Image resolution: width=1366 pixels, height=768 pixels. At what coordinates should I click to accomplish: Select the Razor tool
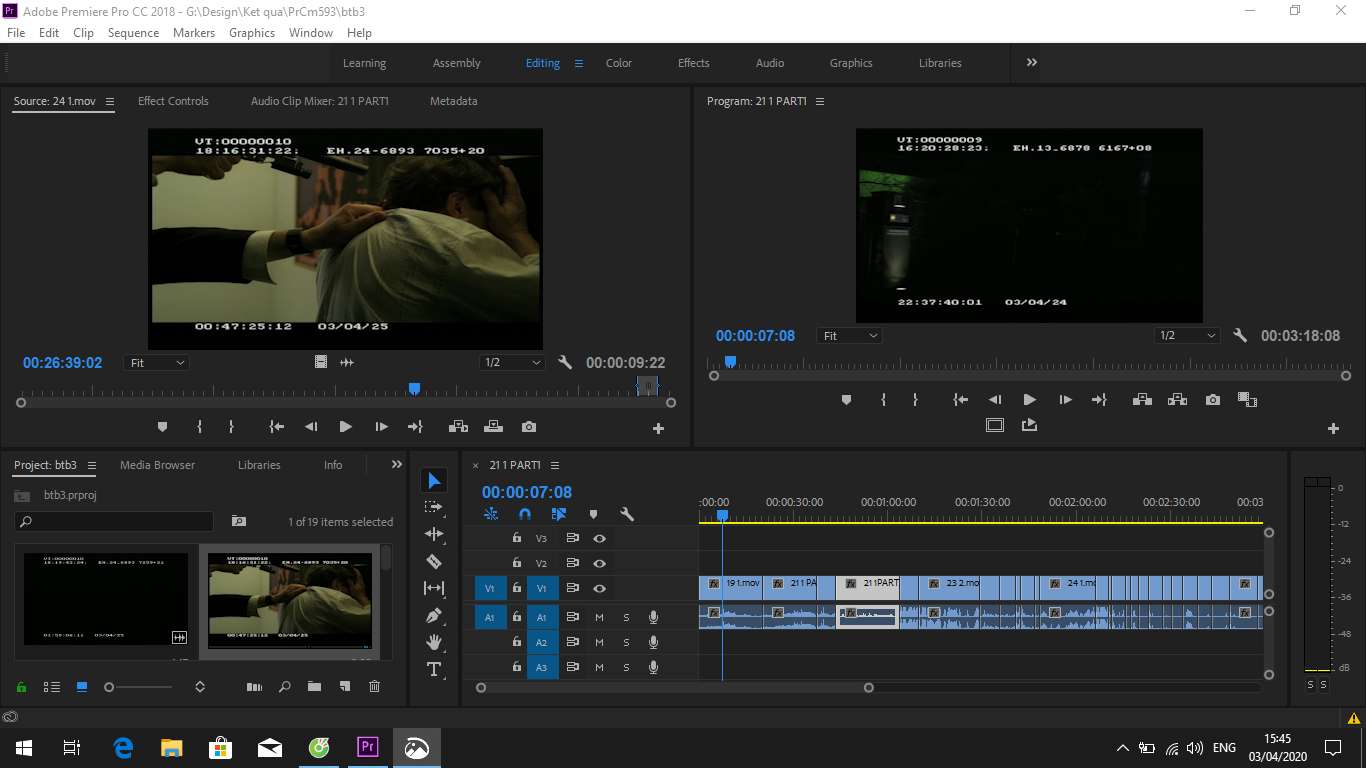pos(434,561)
